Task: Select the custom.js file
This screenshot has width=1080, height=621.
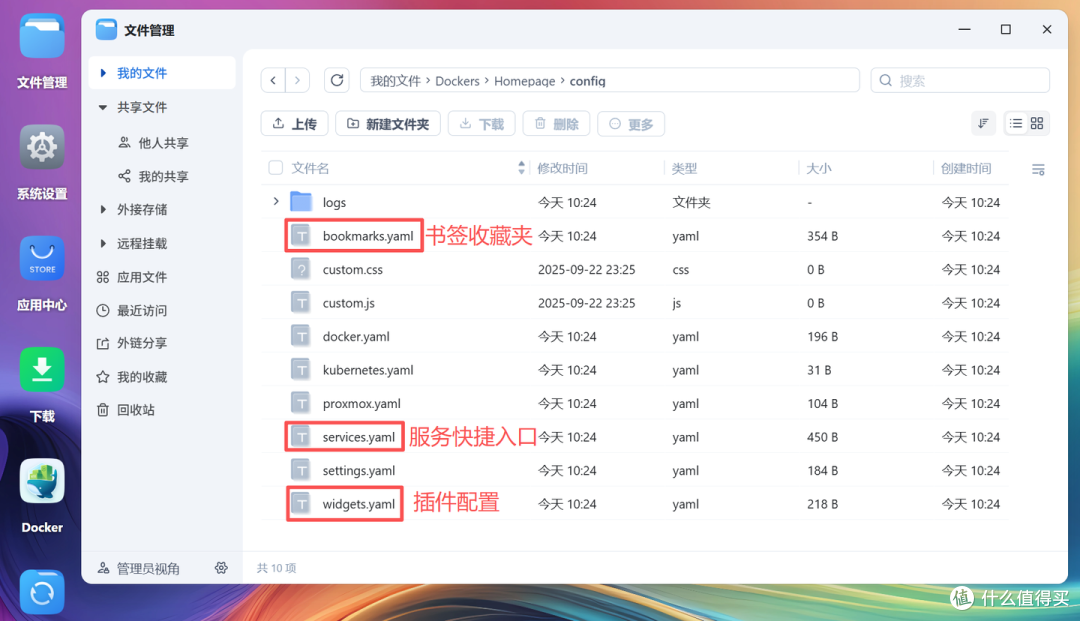Action: pos(349,303)
